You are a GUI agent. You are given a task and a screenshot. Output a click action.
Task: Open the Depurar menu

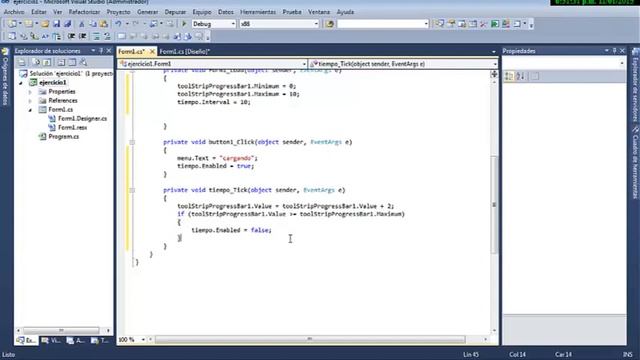175,12
